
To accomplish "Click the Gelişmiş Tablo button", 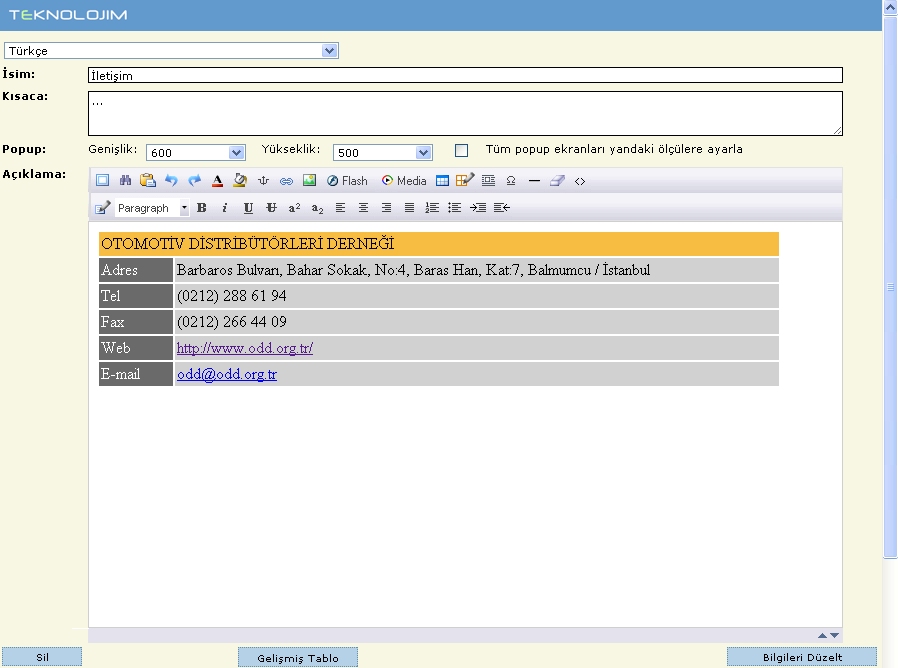I will (298, 658).
